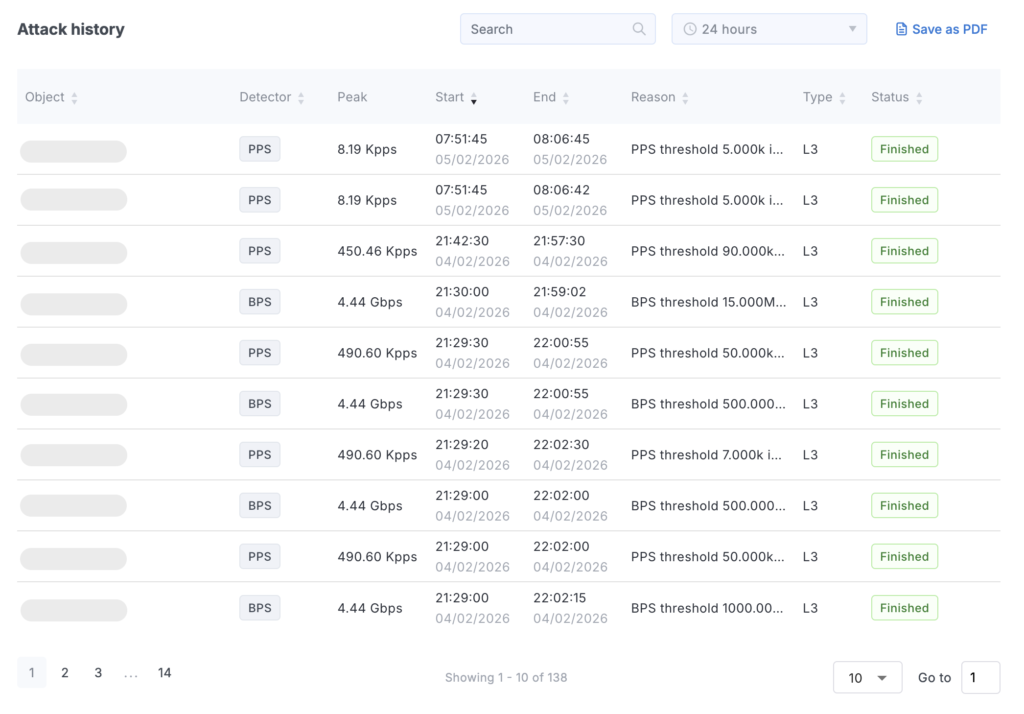Click the Showing 1 - 10 of 138 text
Image resolution: width=1024 pixels, height=714 pixels.
(506, 677)
